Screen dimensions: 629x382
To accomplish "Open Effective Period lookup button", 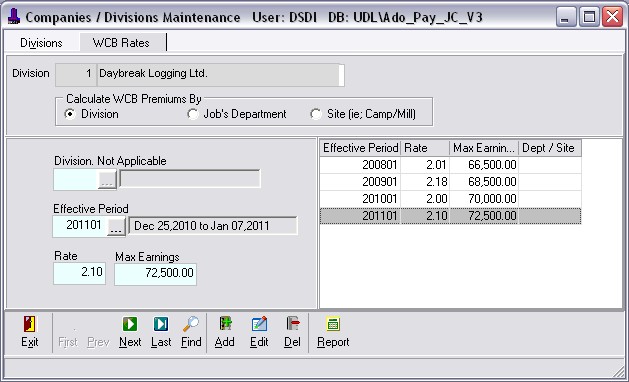I will coord(116,227).
